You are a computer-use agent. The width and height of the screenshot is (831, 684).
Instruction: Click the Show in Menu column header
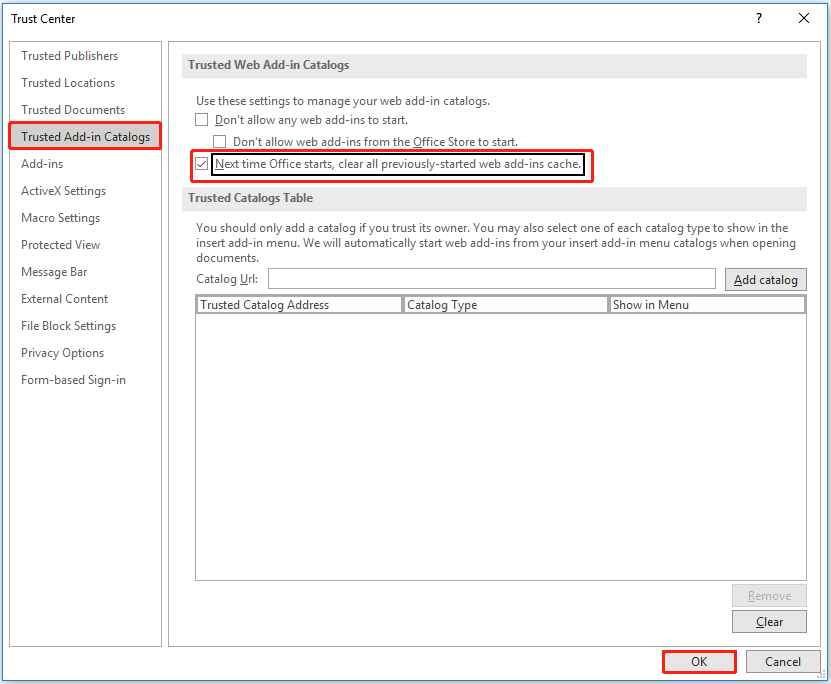pos(707,305)
